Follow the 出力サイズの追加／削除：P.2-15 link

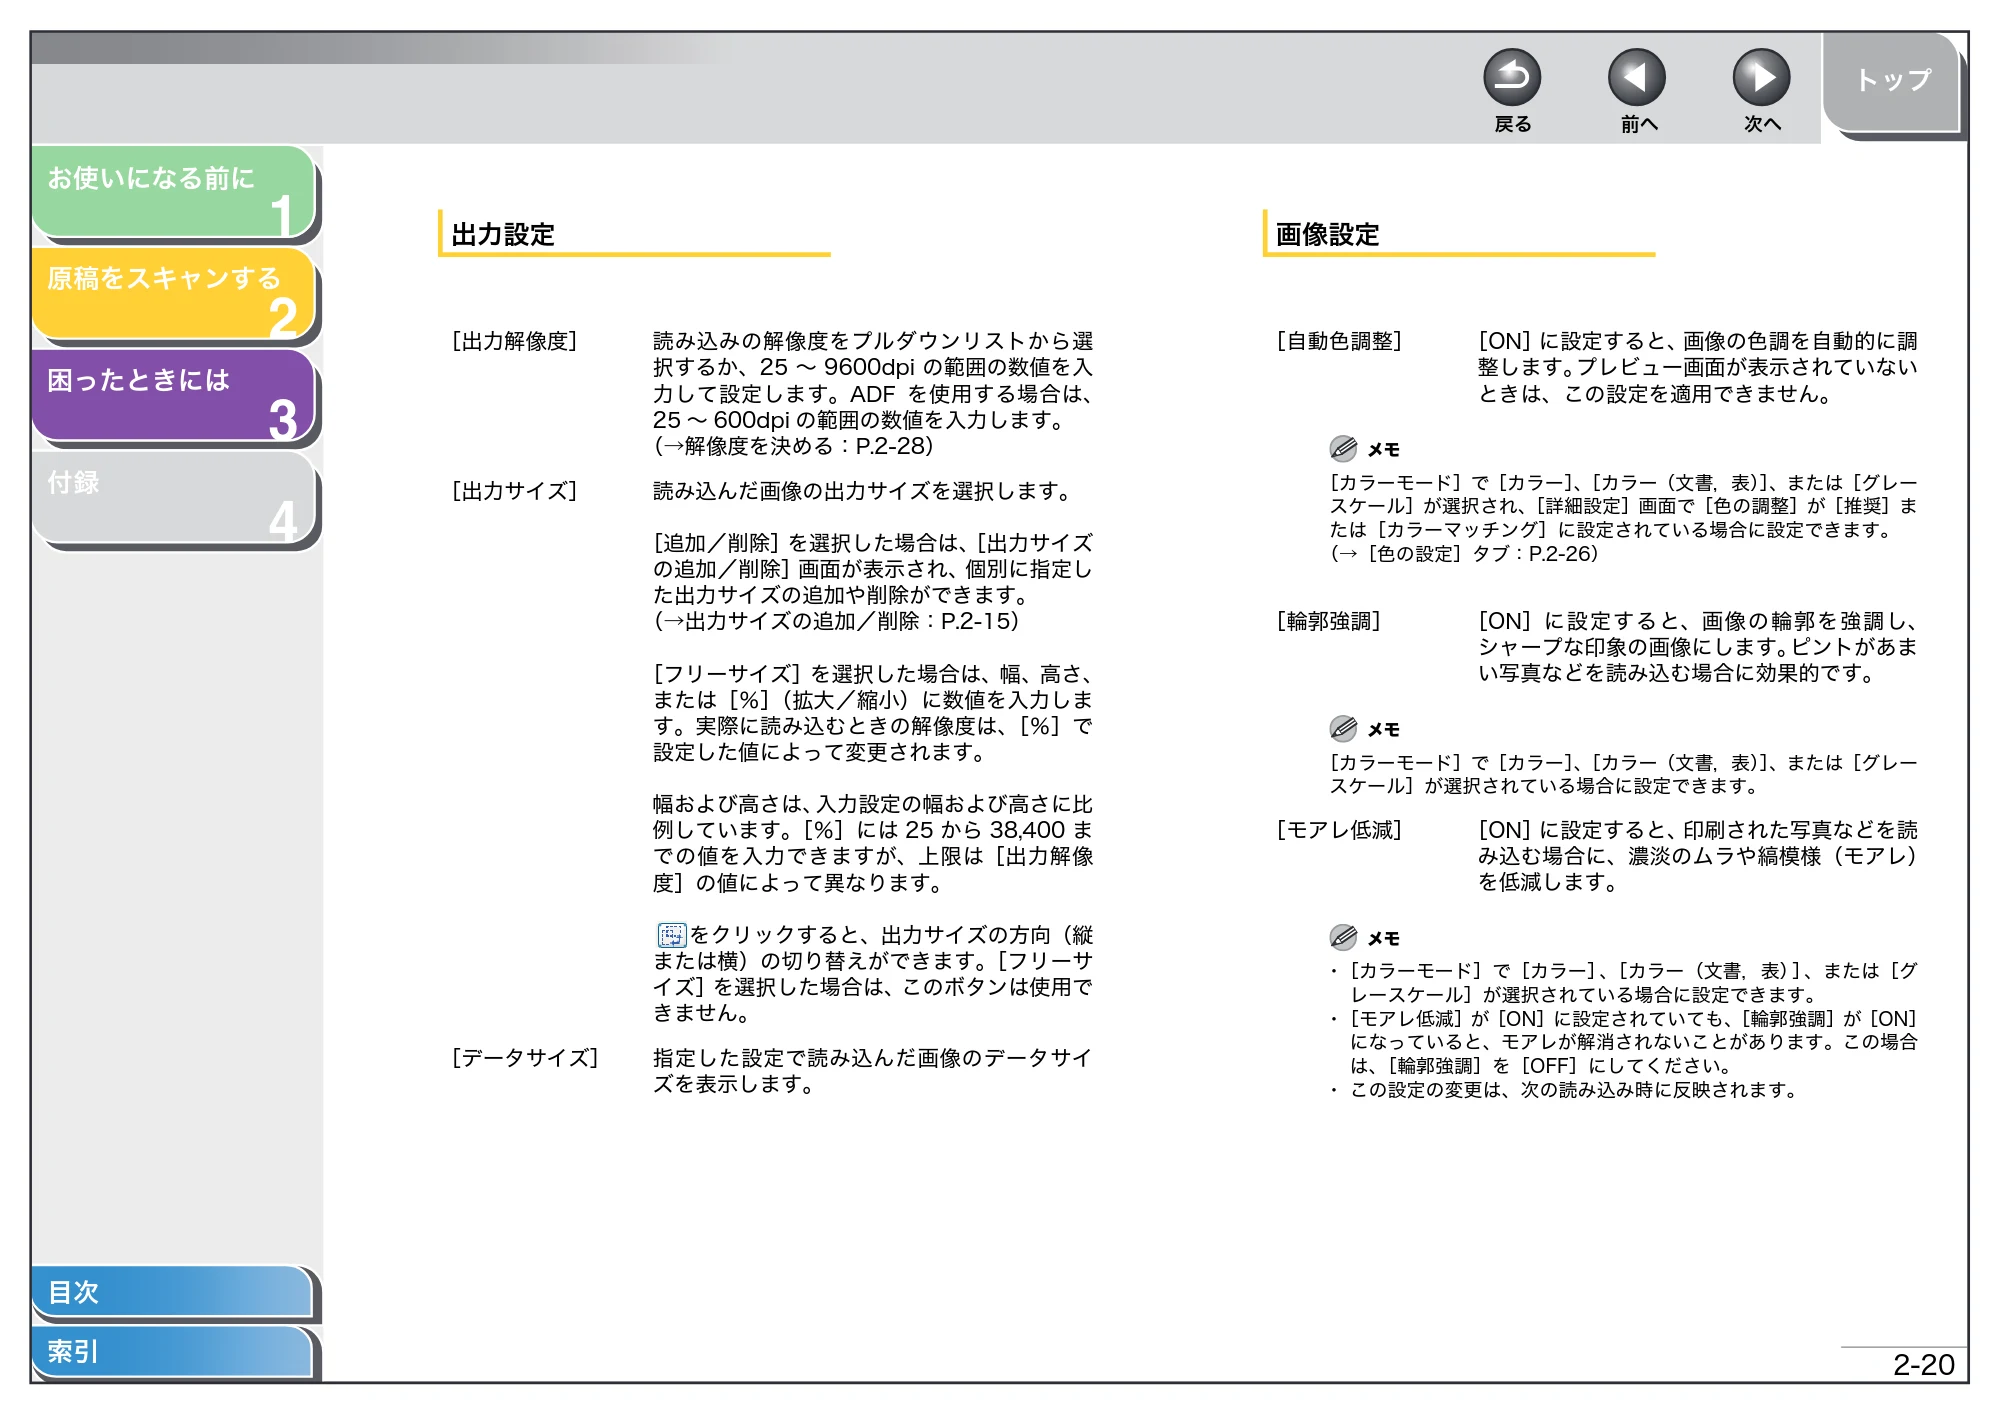(x=836, y=621)
